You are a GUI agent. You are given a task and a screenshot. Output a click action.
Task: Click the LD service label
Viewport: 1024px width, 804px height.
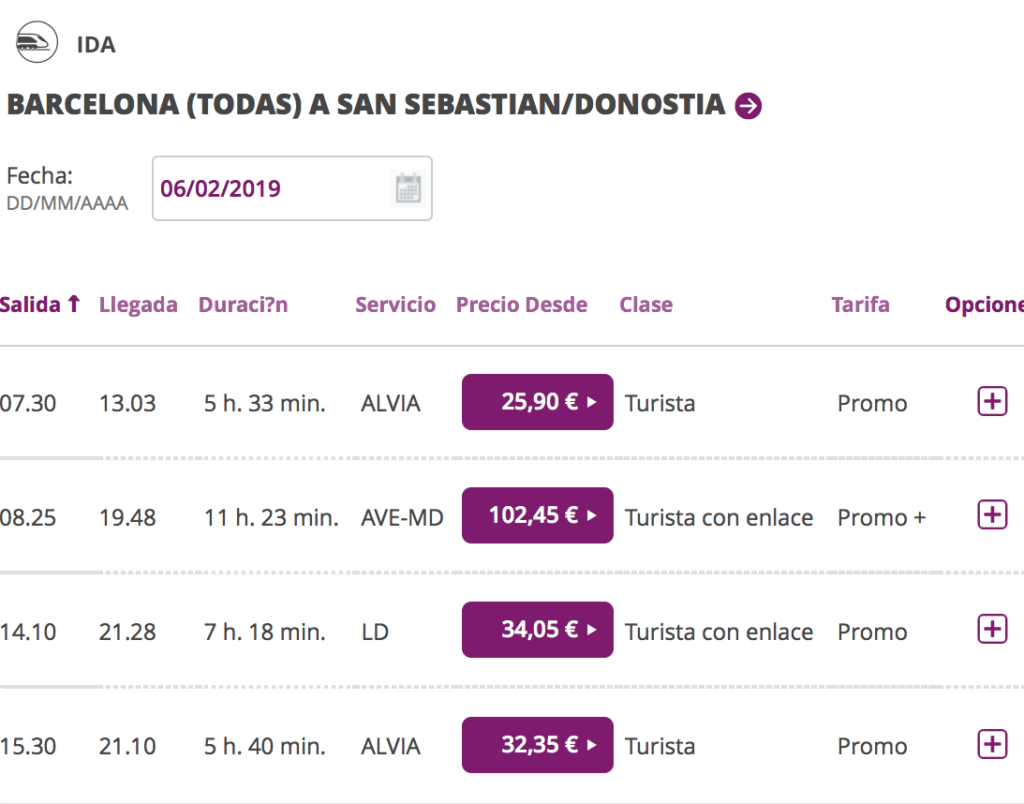click(x=375, y=632)
